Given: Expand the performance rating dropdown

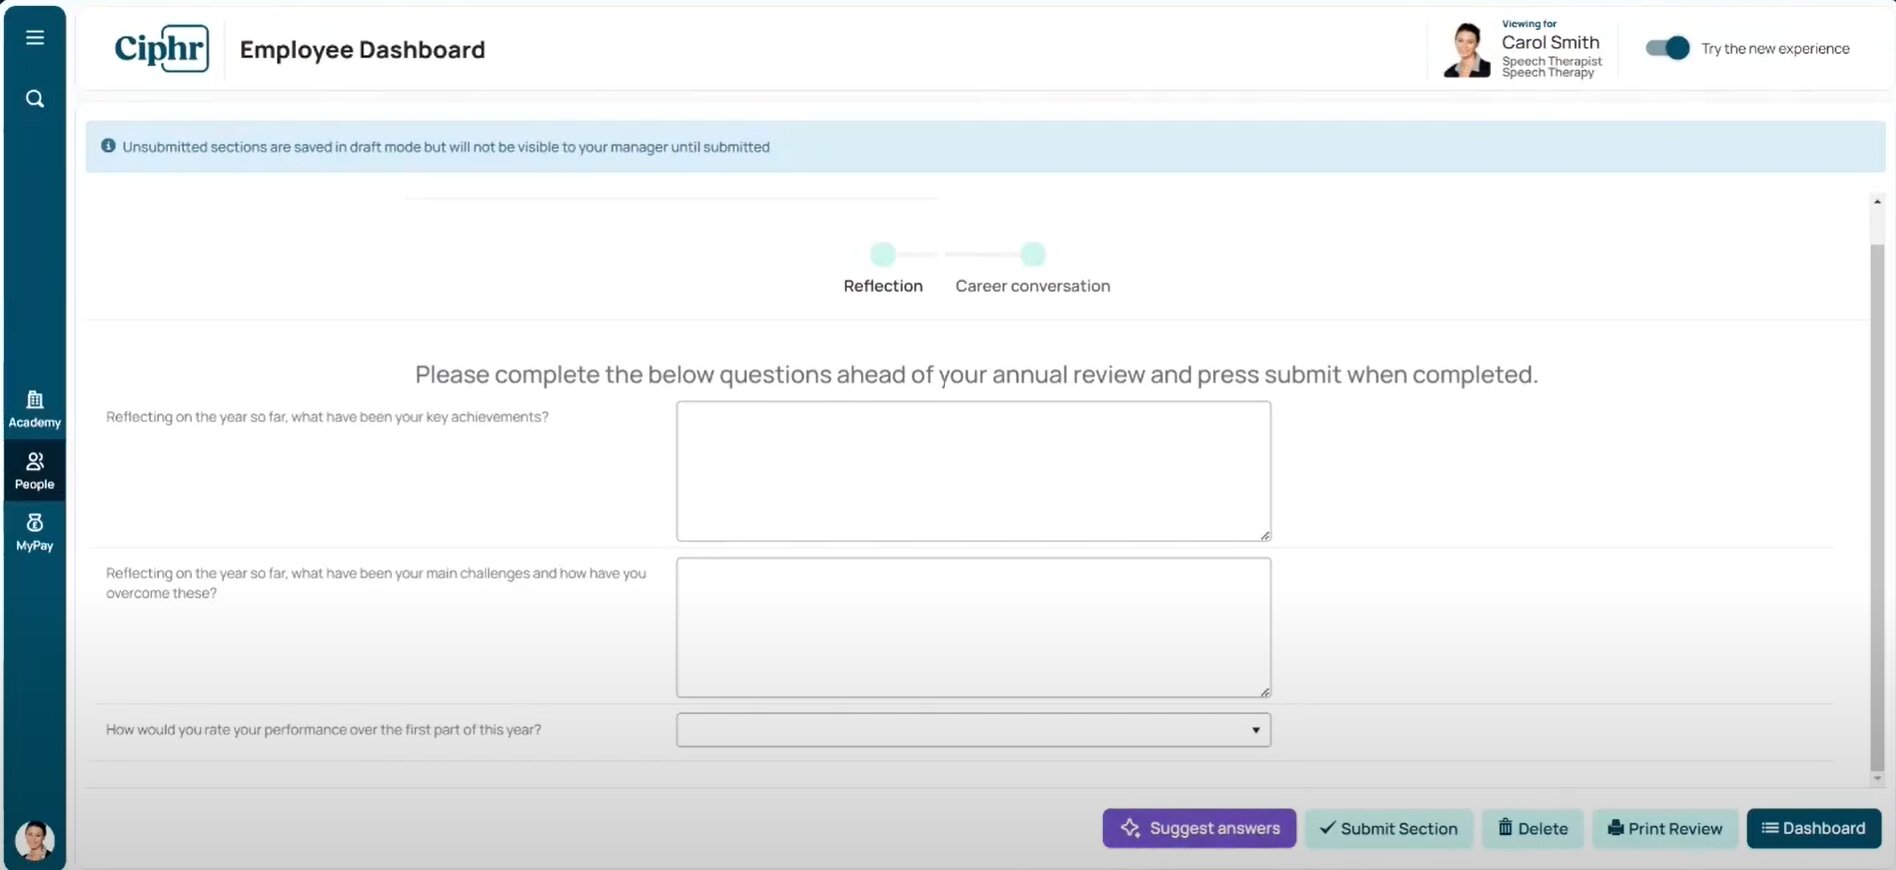Looking at the screenshot, I should (x=973, y=730).
